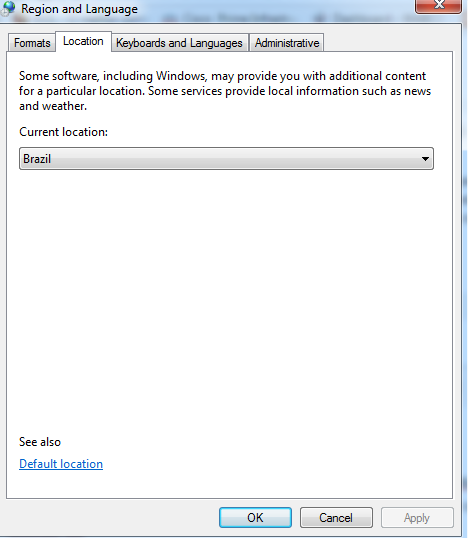The height and width of the screenshot is (538, 468).
Task: Click the Current location label
Action: tap(63, 132)
